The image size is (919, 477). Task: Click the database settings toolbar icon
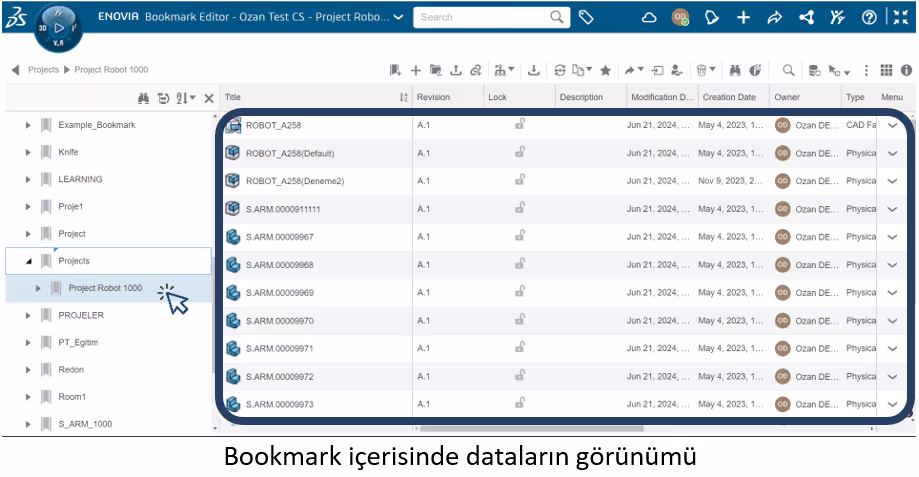click(x=814, y=71)
